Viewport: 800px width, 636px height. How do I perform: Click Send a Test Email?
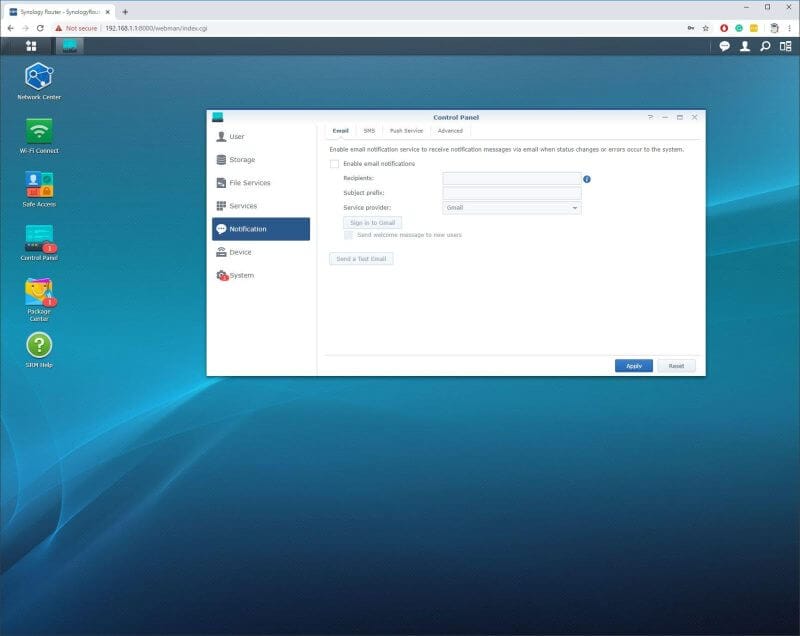[364, 259]
